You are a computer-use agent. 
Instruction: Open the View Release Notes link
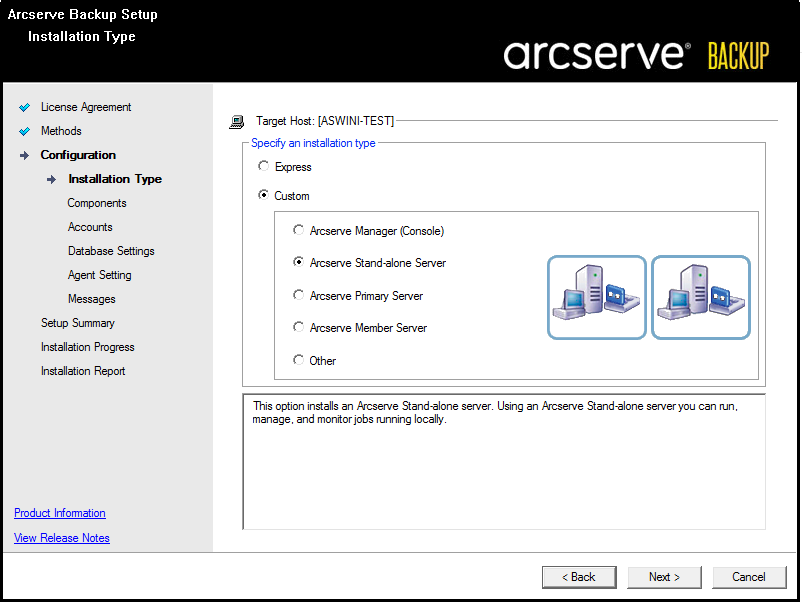click(62, 539)
